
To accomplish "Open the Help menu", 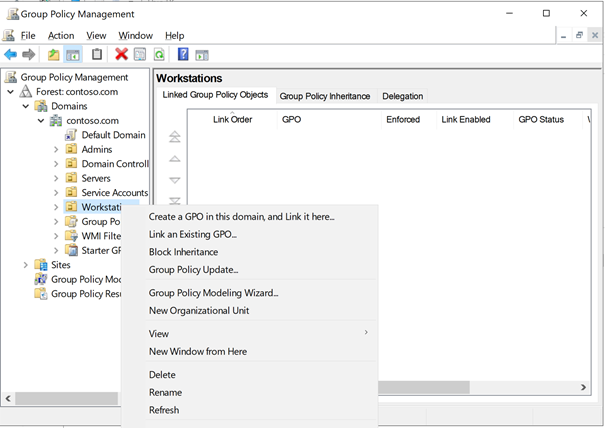I will pos(174,36).
